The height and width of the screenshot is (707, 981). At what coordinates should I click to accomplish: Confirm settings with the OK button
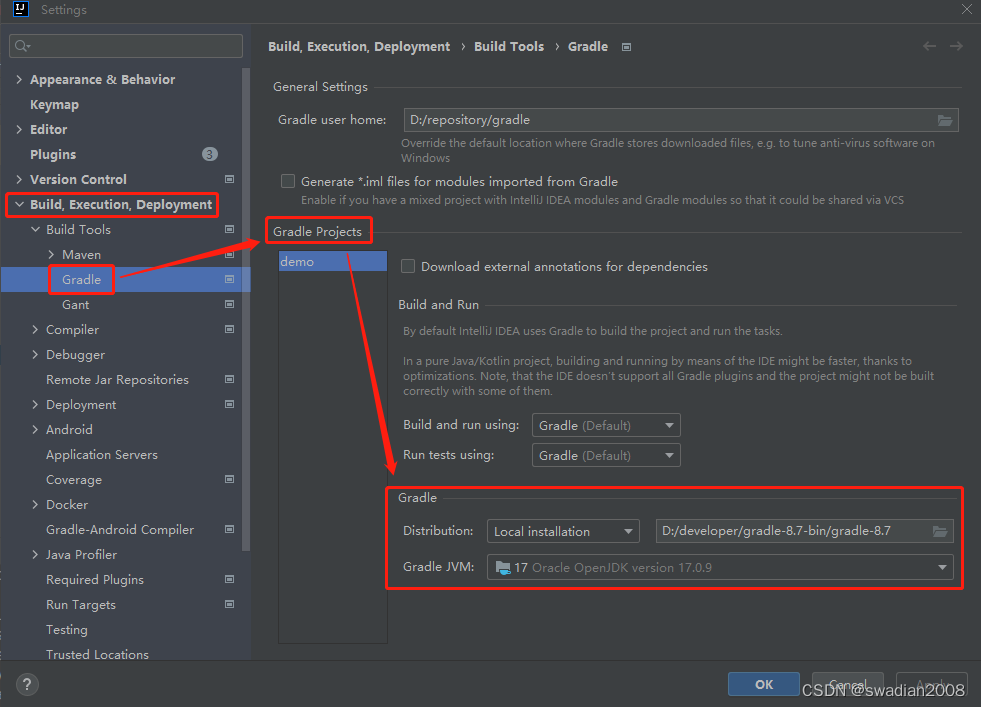pyautogui.click(x=764, y=684)
